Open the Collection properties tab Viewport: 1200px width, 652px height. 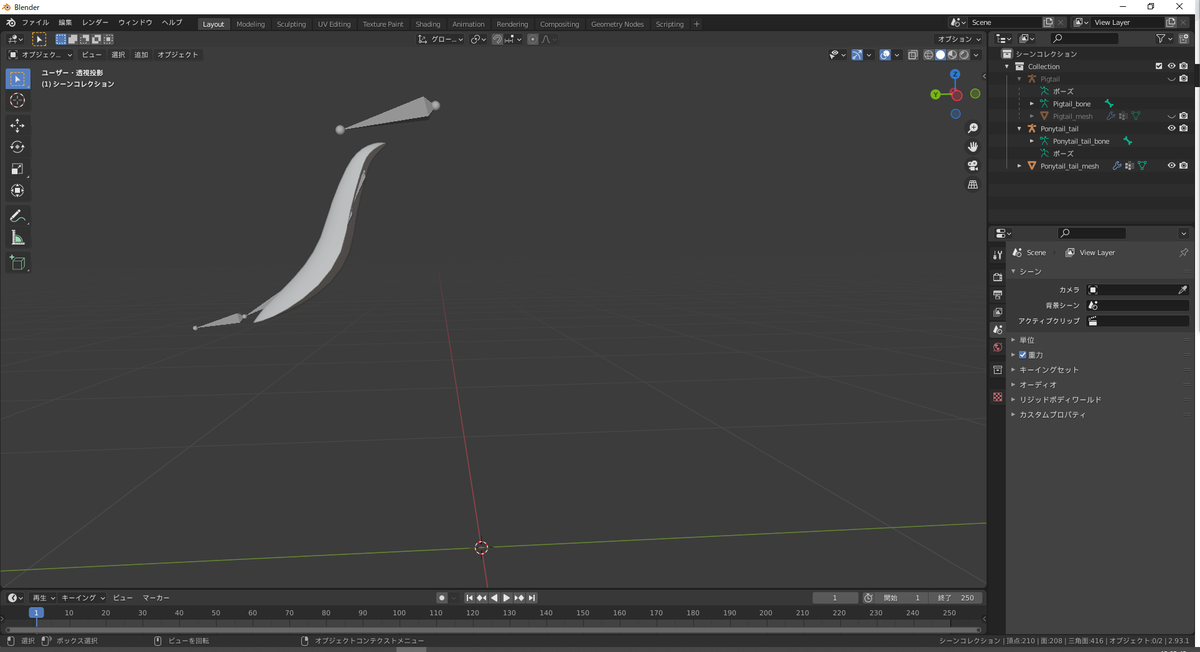coord(997,370)
